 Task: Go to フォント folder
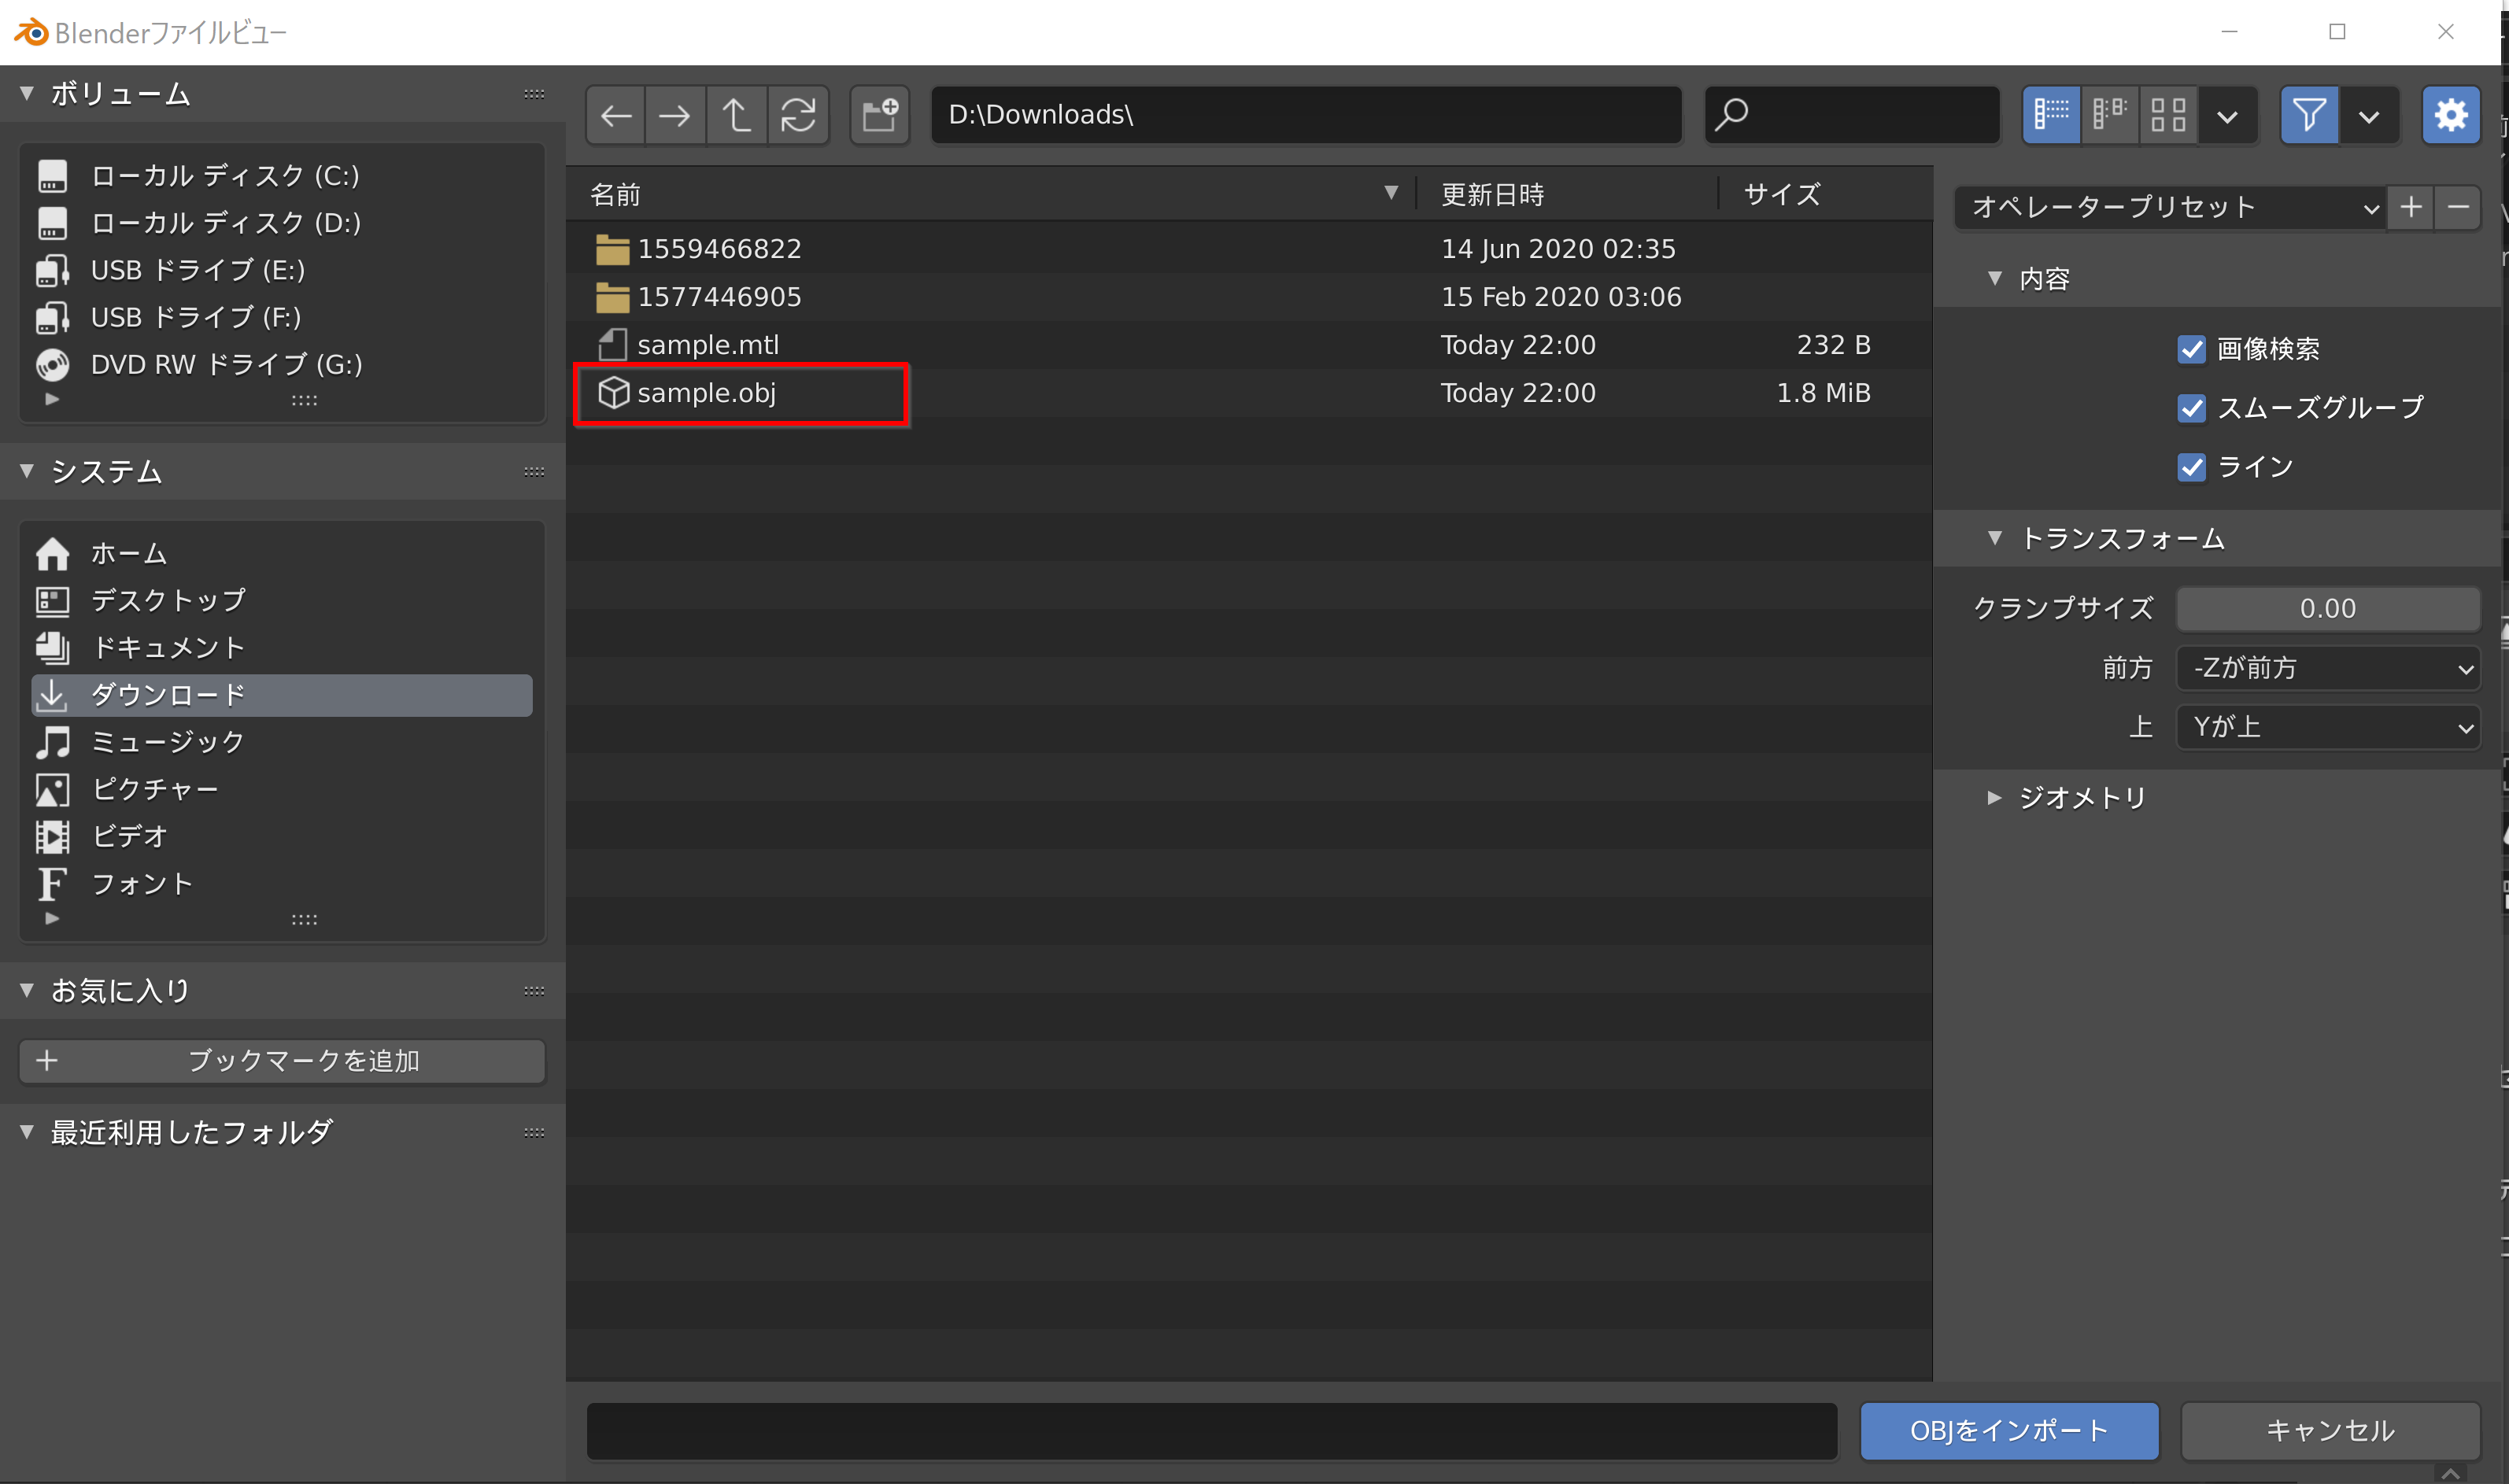(282, 884)
